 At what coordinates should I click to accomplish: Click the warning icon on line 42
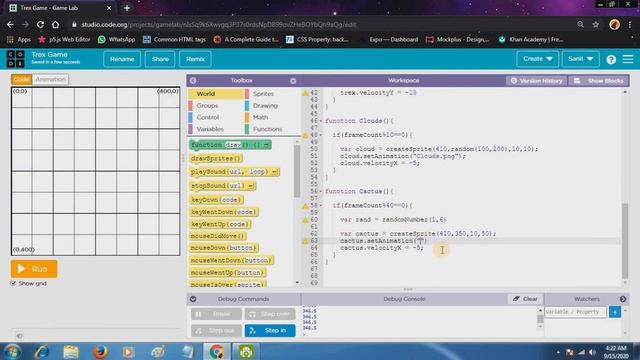click(305, 93)
